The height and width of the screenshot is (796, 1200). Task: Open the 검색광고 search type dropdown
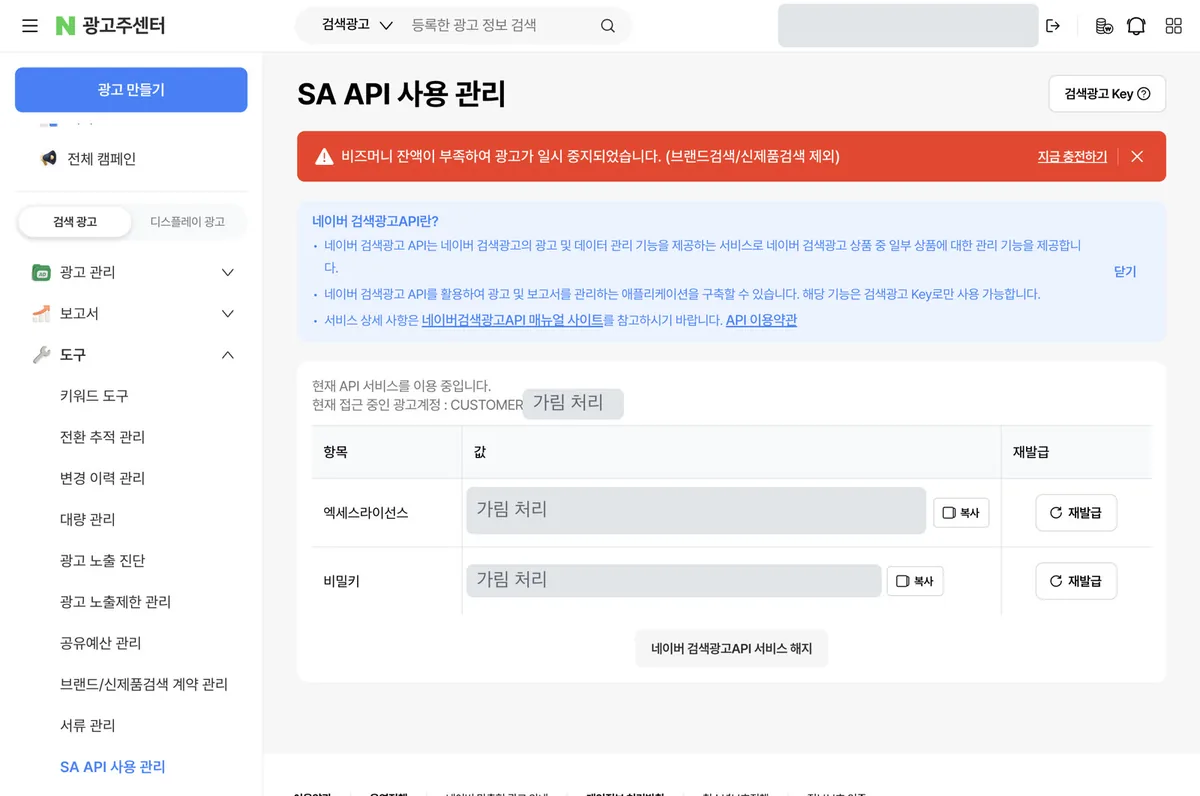tap(357, 25)
